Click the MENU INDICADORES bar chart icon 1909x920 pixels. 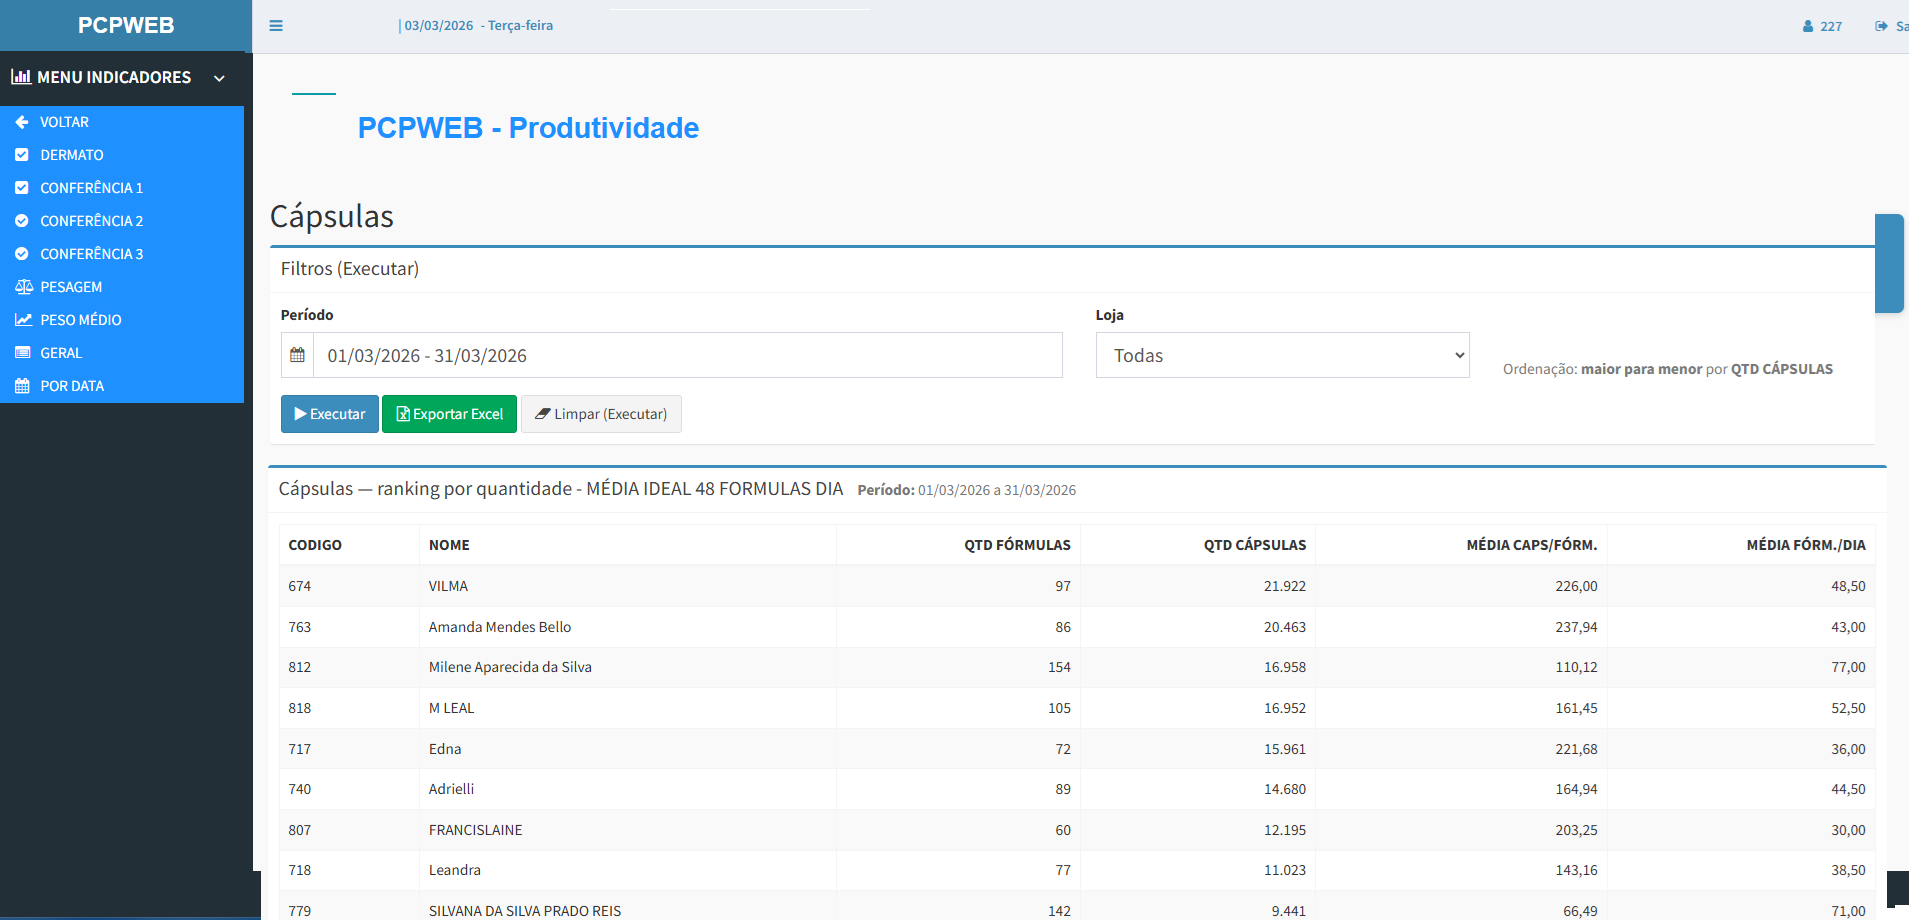pos(21,77)
